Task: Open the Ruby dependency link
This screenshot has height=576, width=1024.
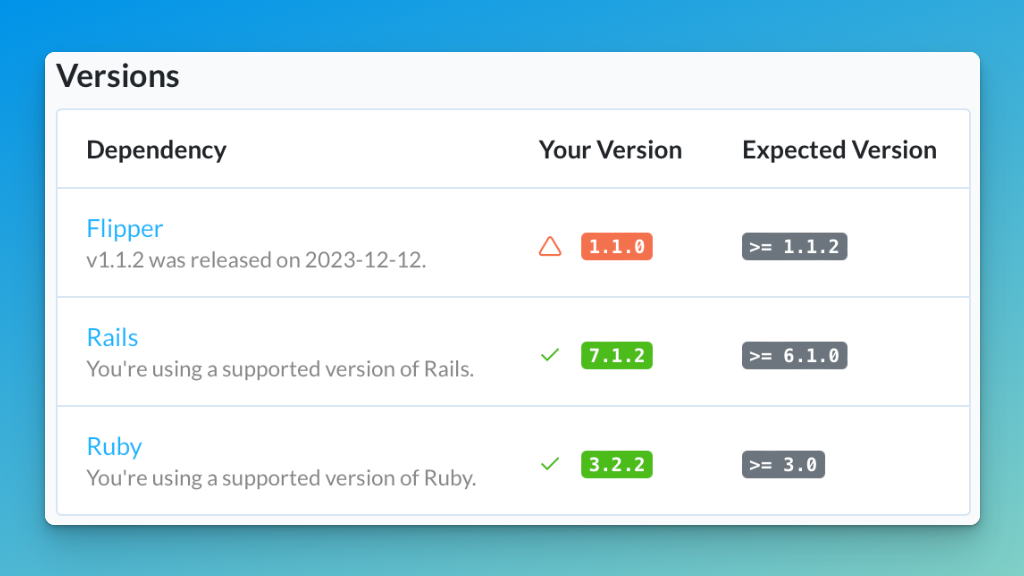Action: click(114, 447)
